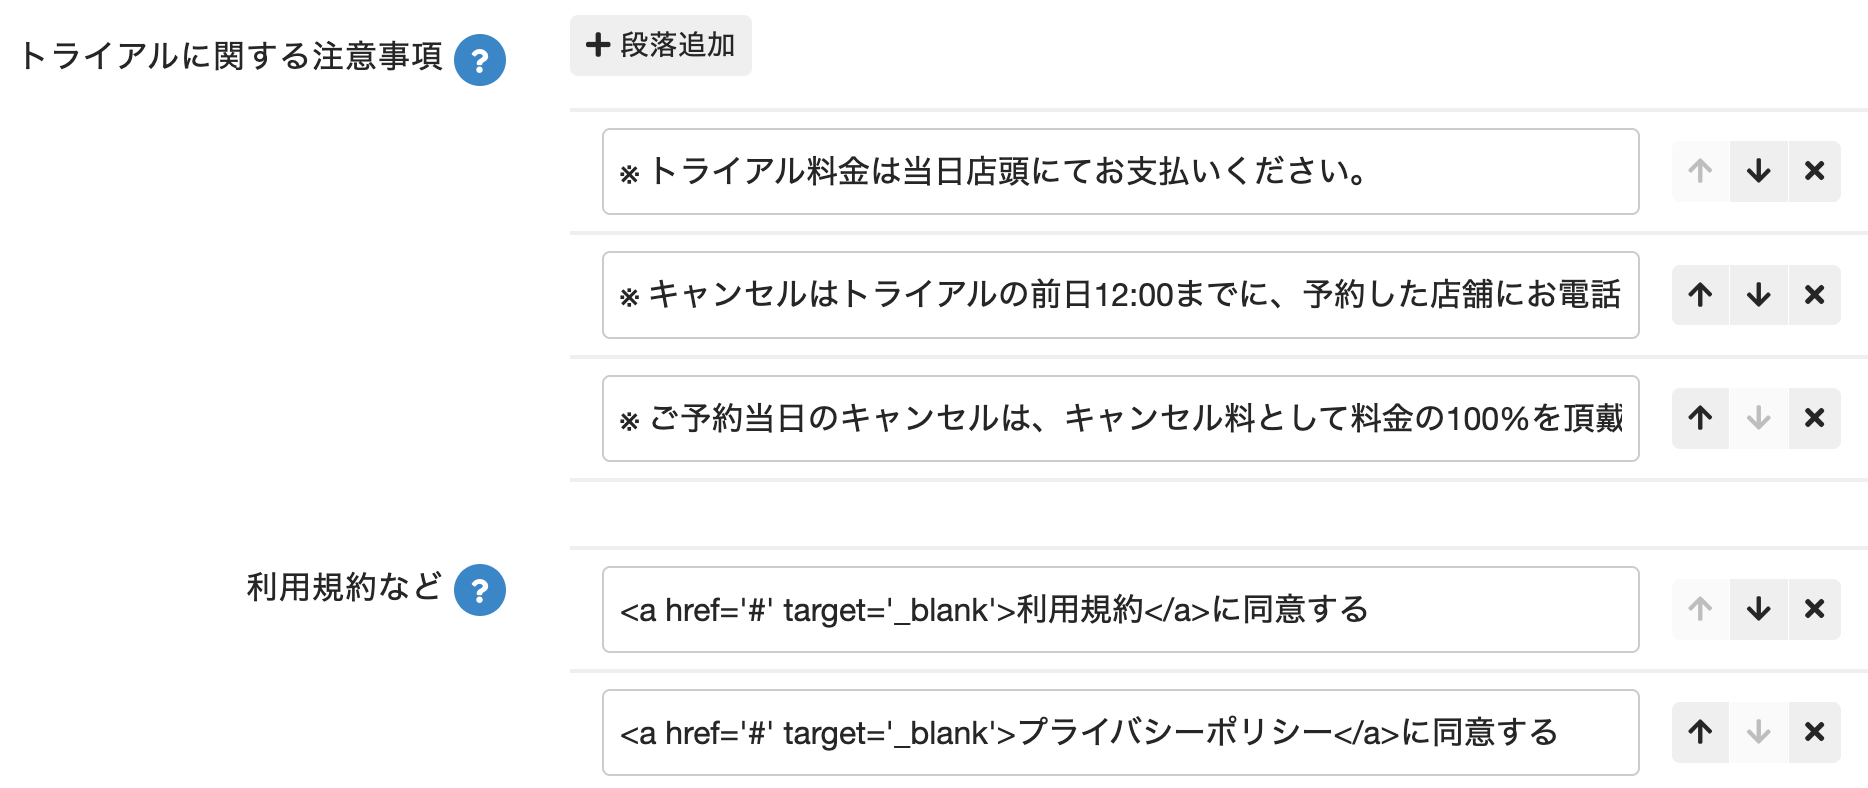The width and height of the screenshot is (1868, 788).
Task: Click the 段落追加 add paragraph button
Action: 661,46
